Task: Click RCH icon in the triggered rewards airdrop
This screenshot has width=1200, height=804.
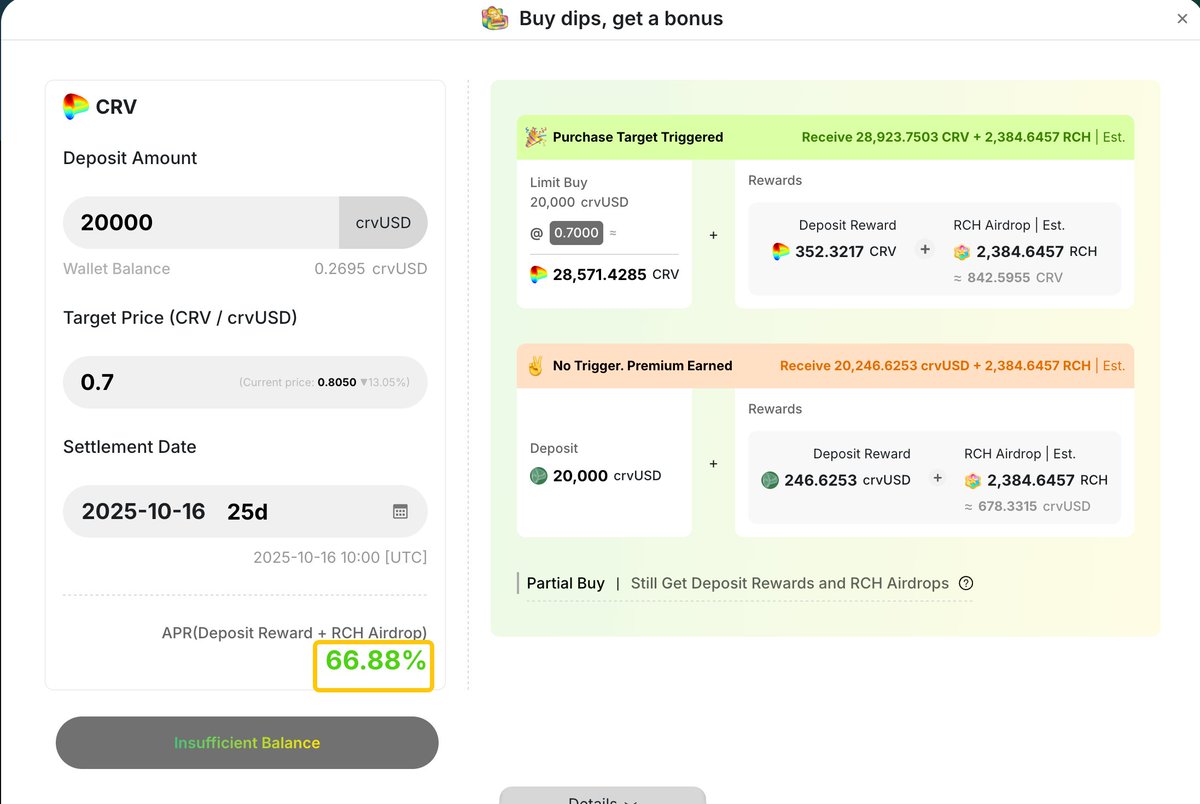Action: [961, 252]
